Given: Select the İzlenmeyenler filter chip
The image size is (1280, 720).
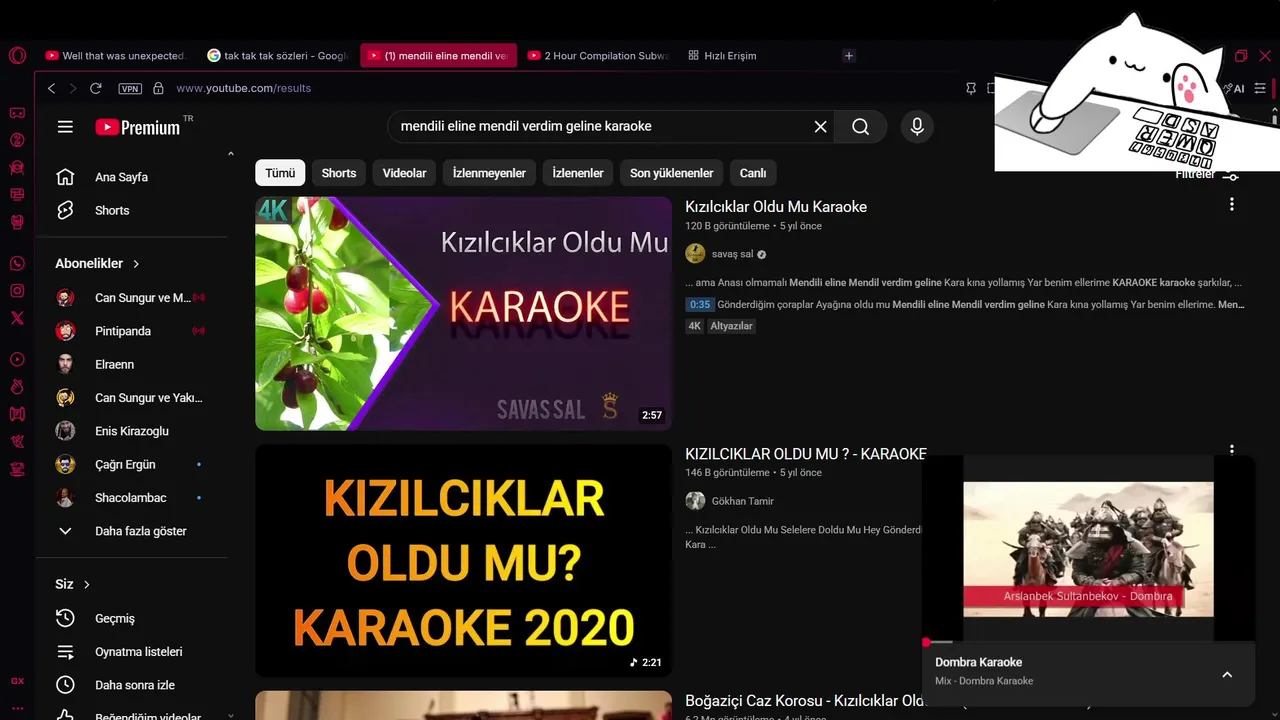Looking at the screenshot, I should [489, 173].
